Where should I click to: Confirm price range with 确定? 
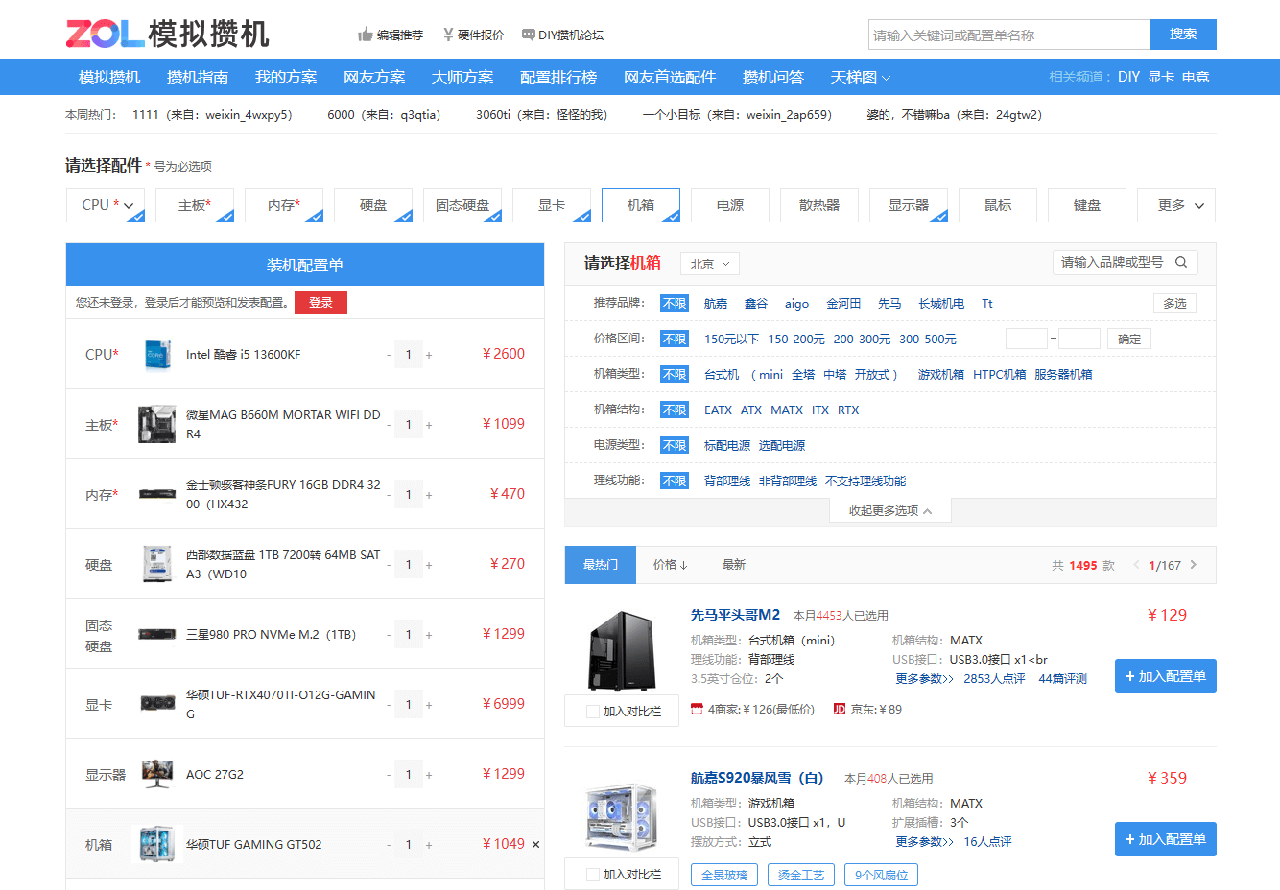click(x=1129, y=339)
